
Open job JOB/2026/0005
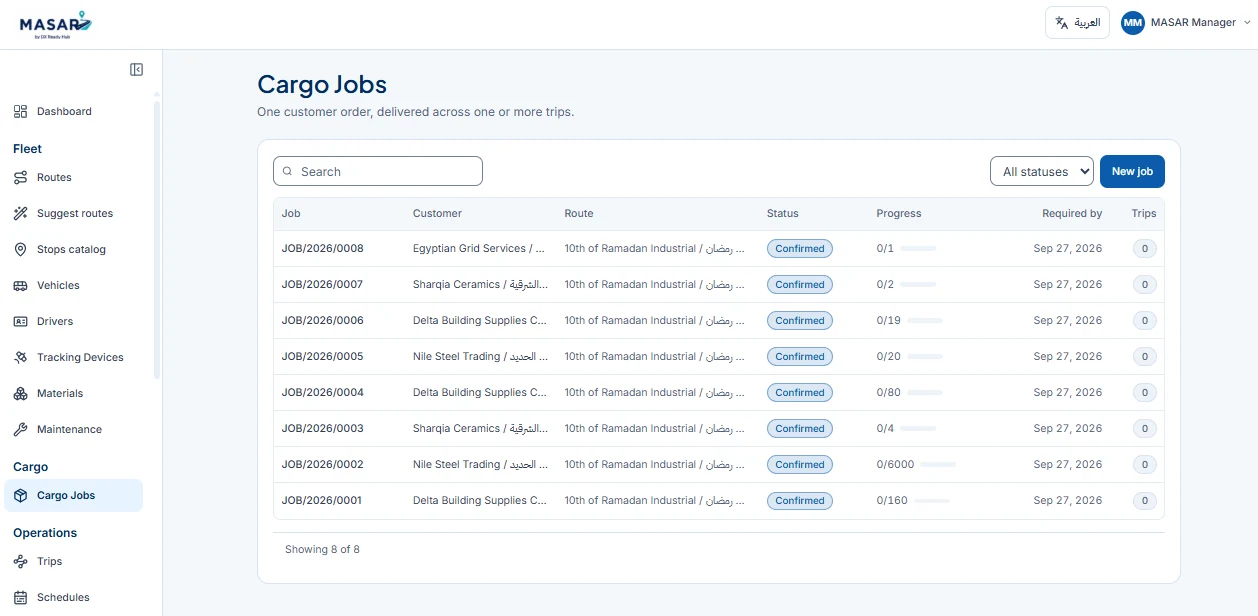pyautogui.click(x=322, y=357)
